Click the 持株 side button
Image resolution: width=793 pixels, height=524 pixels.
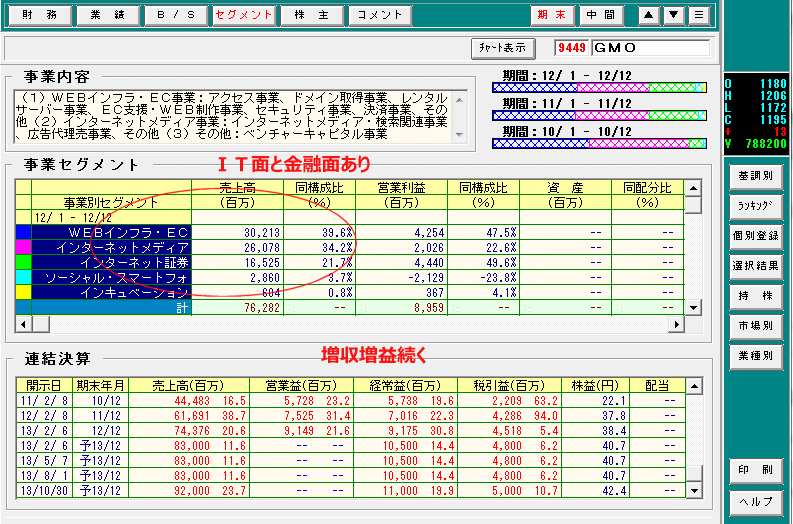coord(756,296)
